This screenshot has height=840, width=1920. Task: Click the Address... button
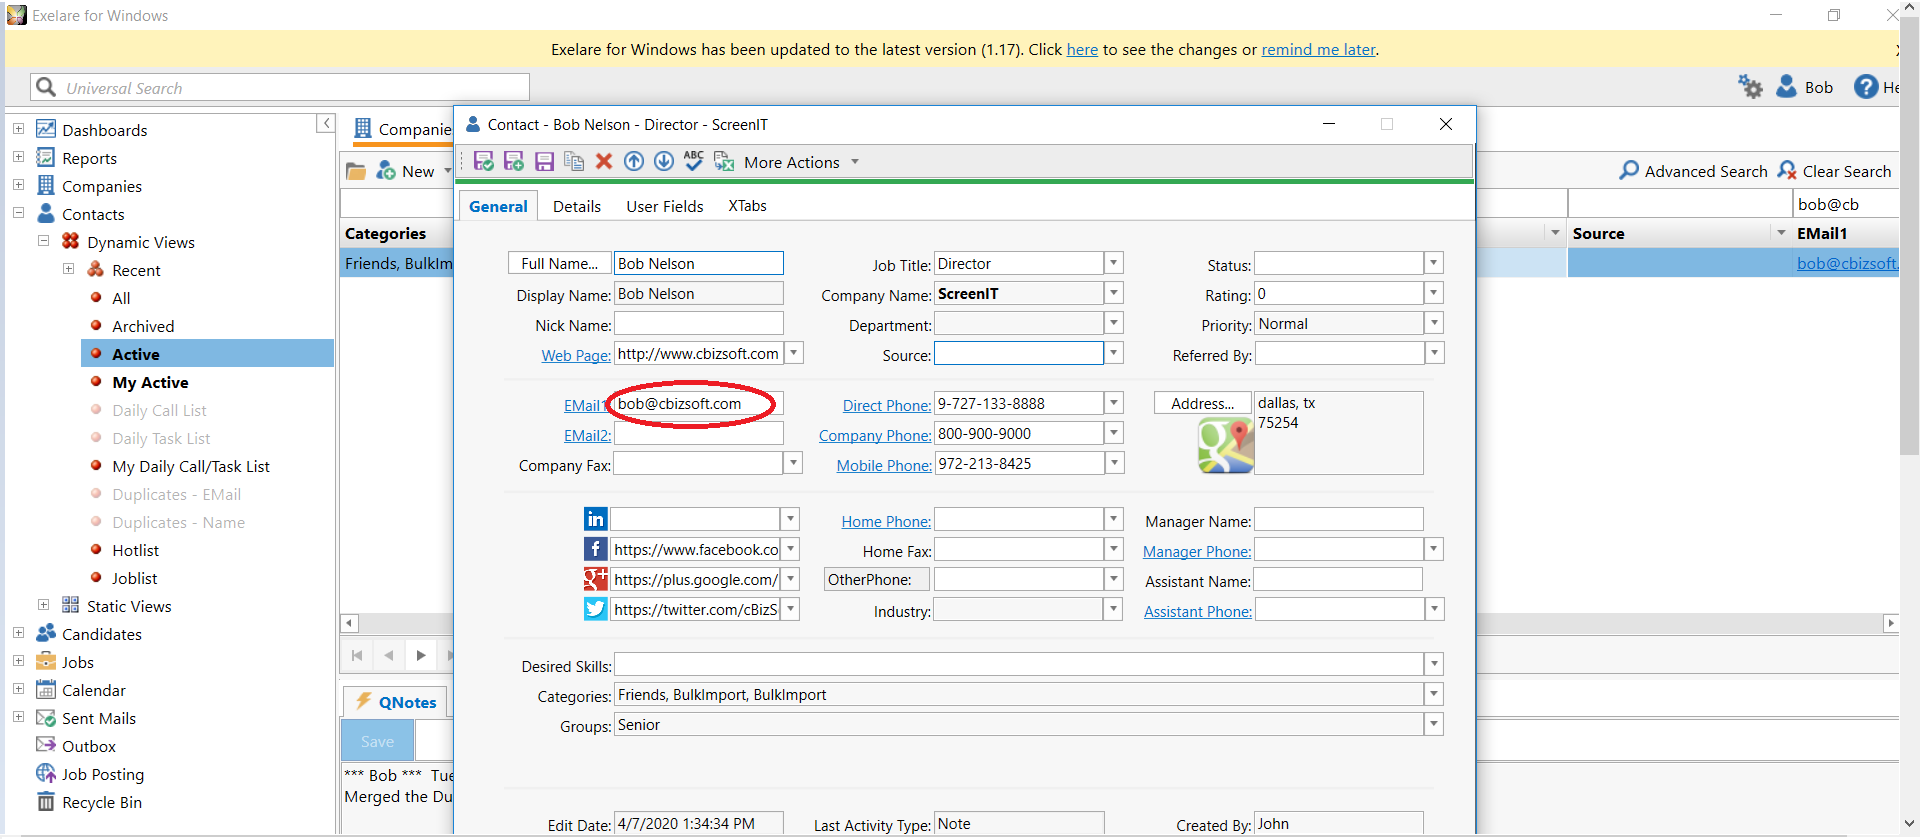click(1202, 403)
